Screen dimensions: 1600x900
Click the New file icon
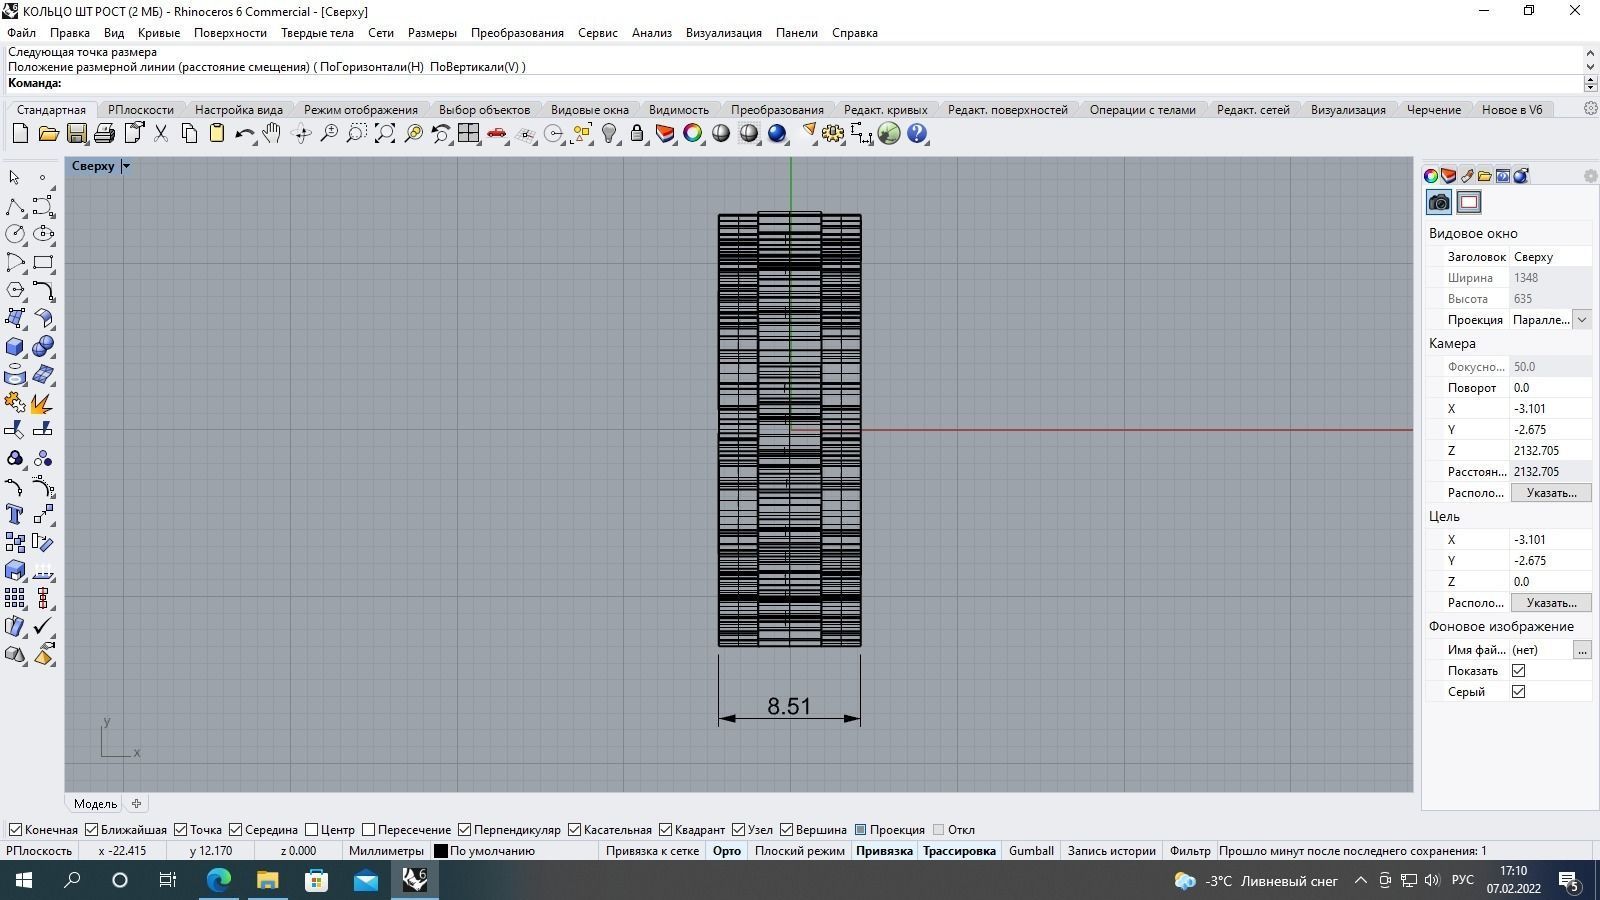click(20, 134)
